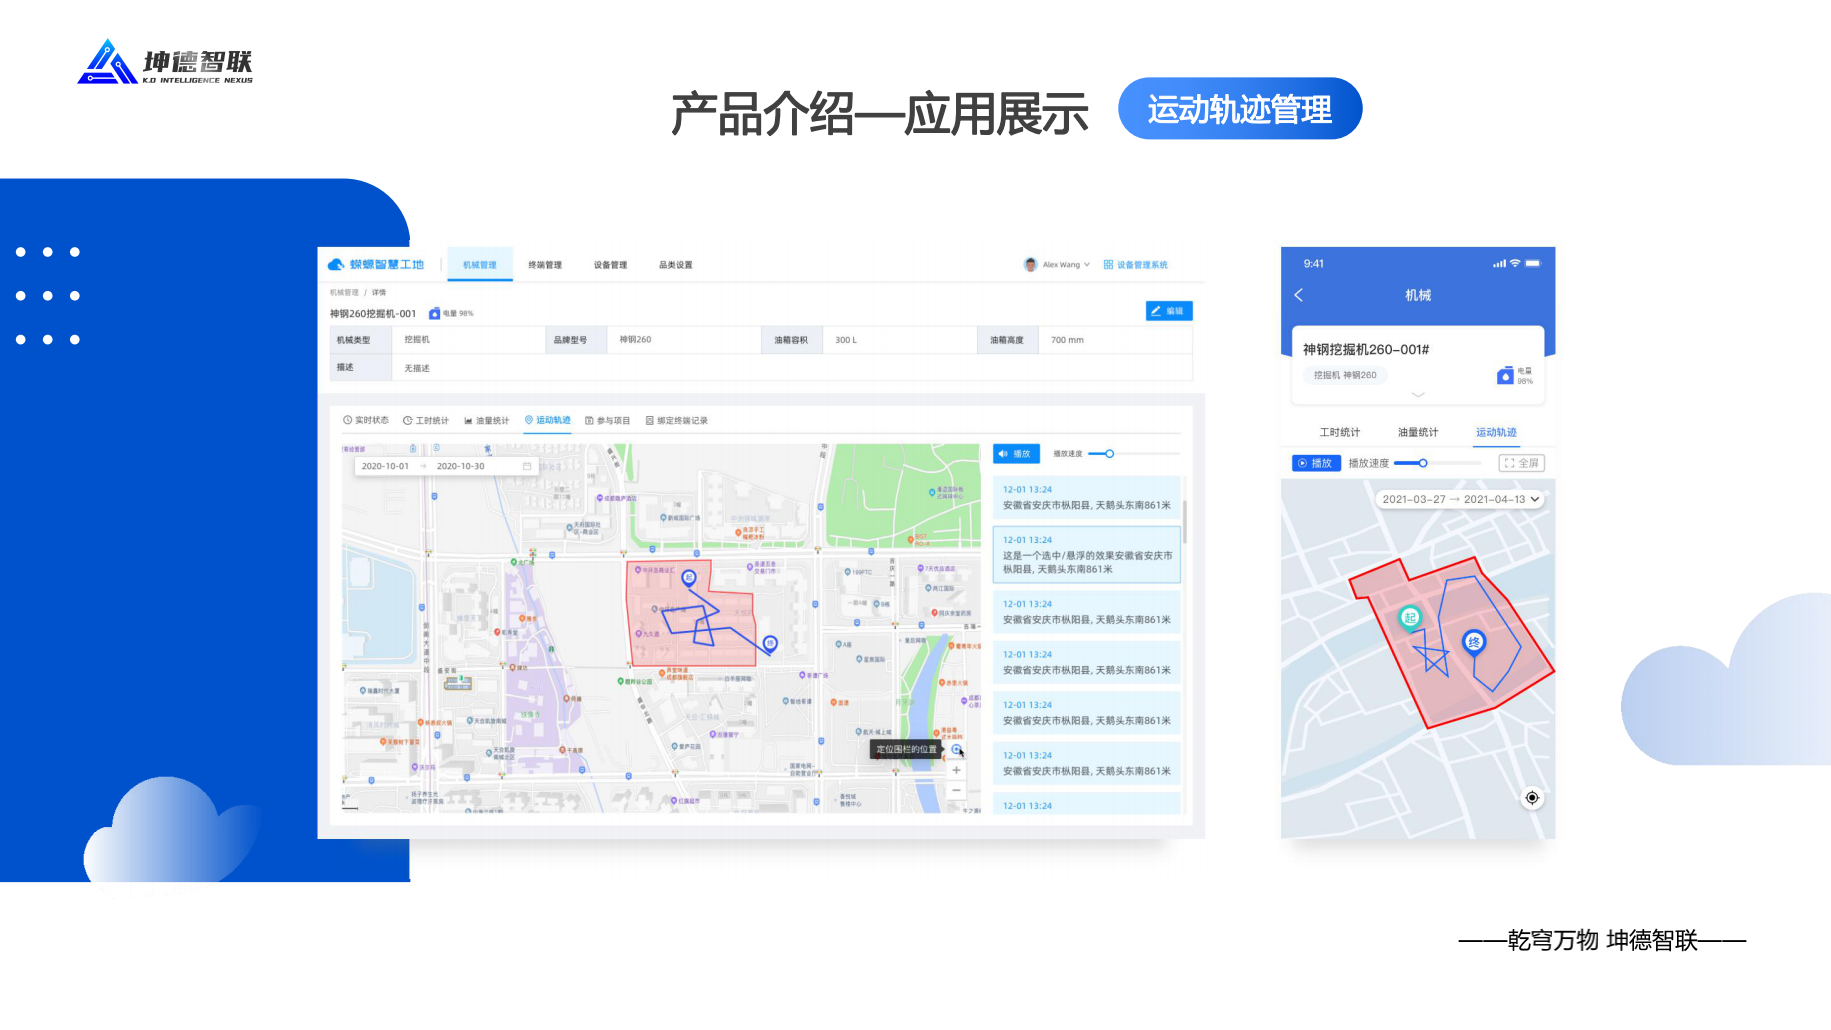Click Alex Wang's avatar in the header

[x=1030, y=265]
